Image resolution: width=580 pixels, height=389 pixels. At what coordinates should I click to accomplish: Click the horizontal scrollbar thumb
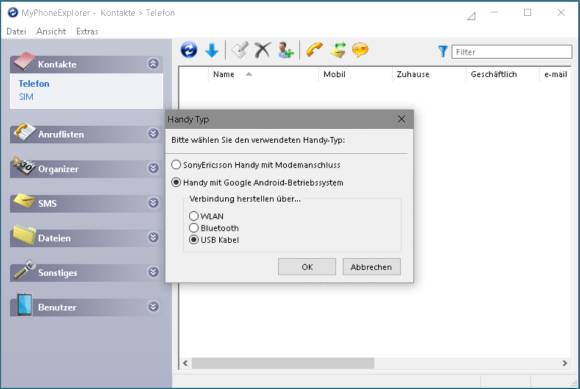(283, 363)
